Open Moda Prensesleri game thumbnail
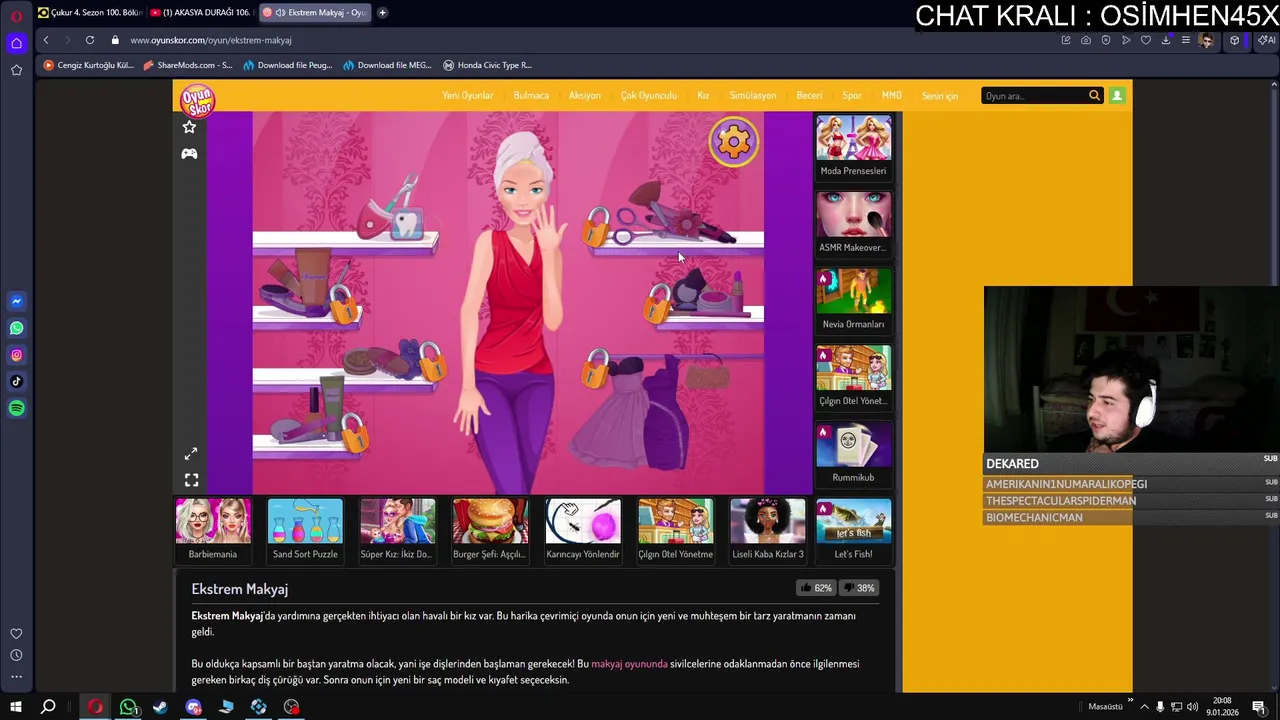This screenshot has height=720, width=1280. click(853, 147)
